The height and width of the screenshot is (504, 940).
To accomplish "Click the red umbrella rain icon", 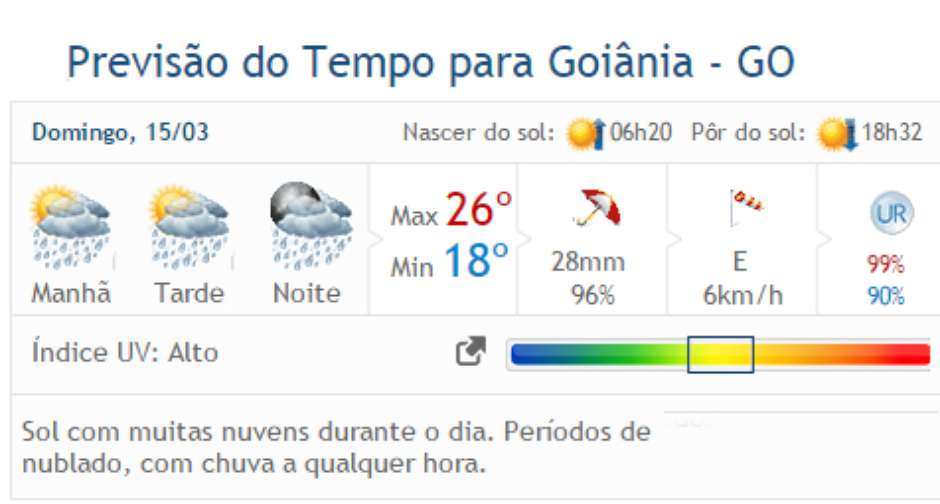I will (x=596, y=208).
